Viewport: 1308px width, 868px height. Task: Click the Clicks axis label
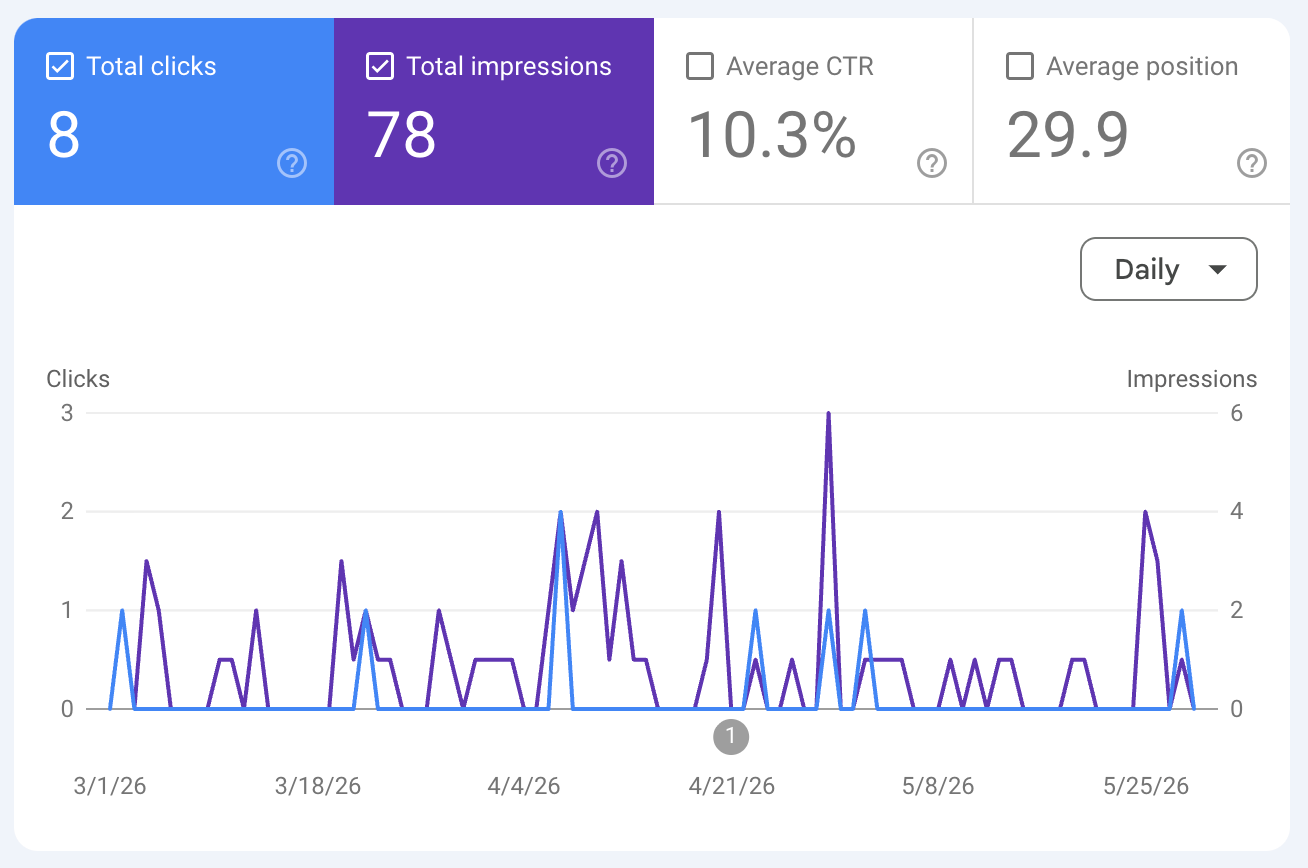click(78, 379)
